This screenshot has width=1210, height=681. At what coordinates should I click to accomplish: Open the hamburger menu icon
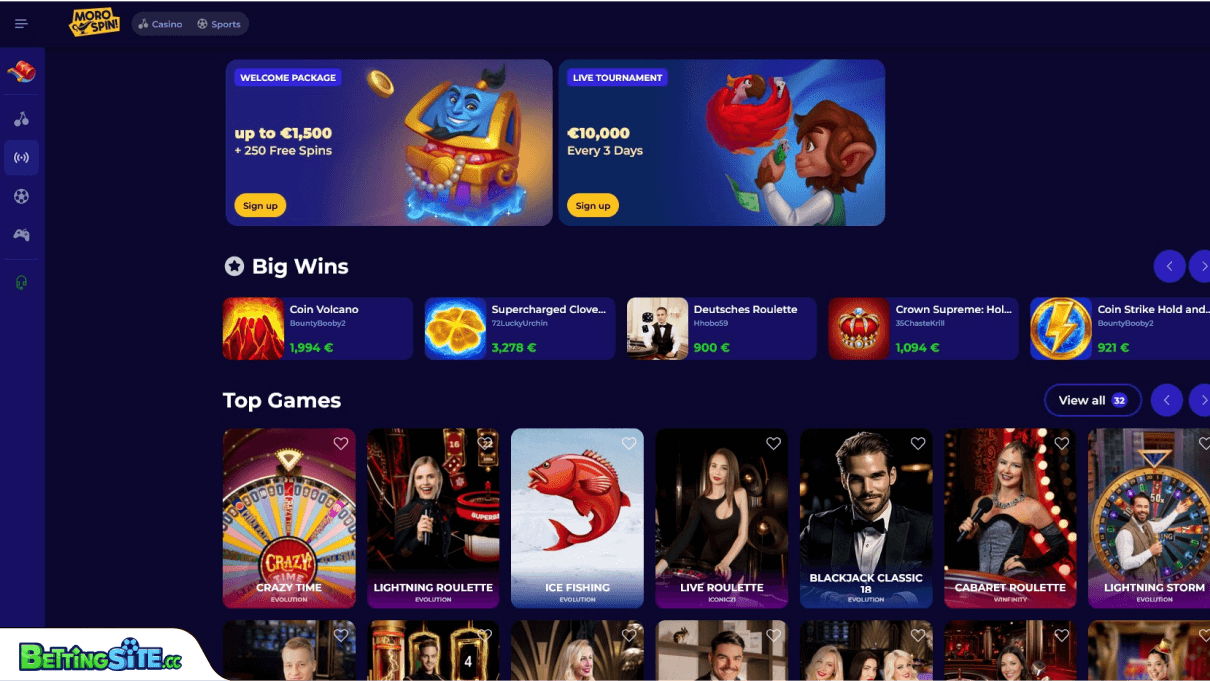point(21,24)
